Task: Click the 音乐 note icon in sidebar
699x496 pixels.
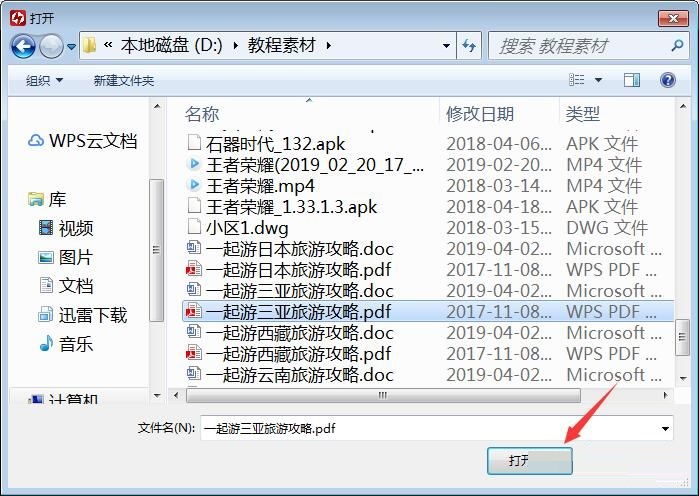Action: click(46, 344)
